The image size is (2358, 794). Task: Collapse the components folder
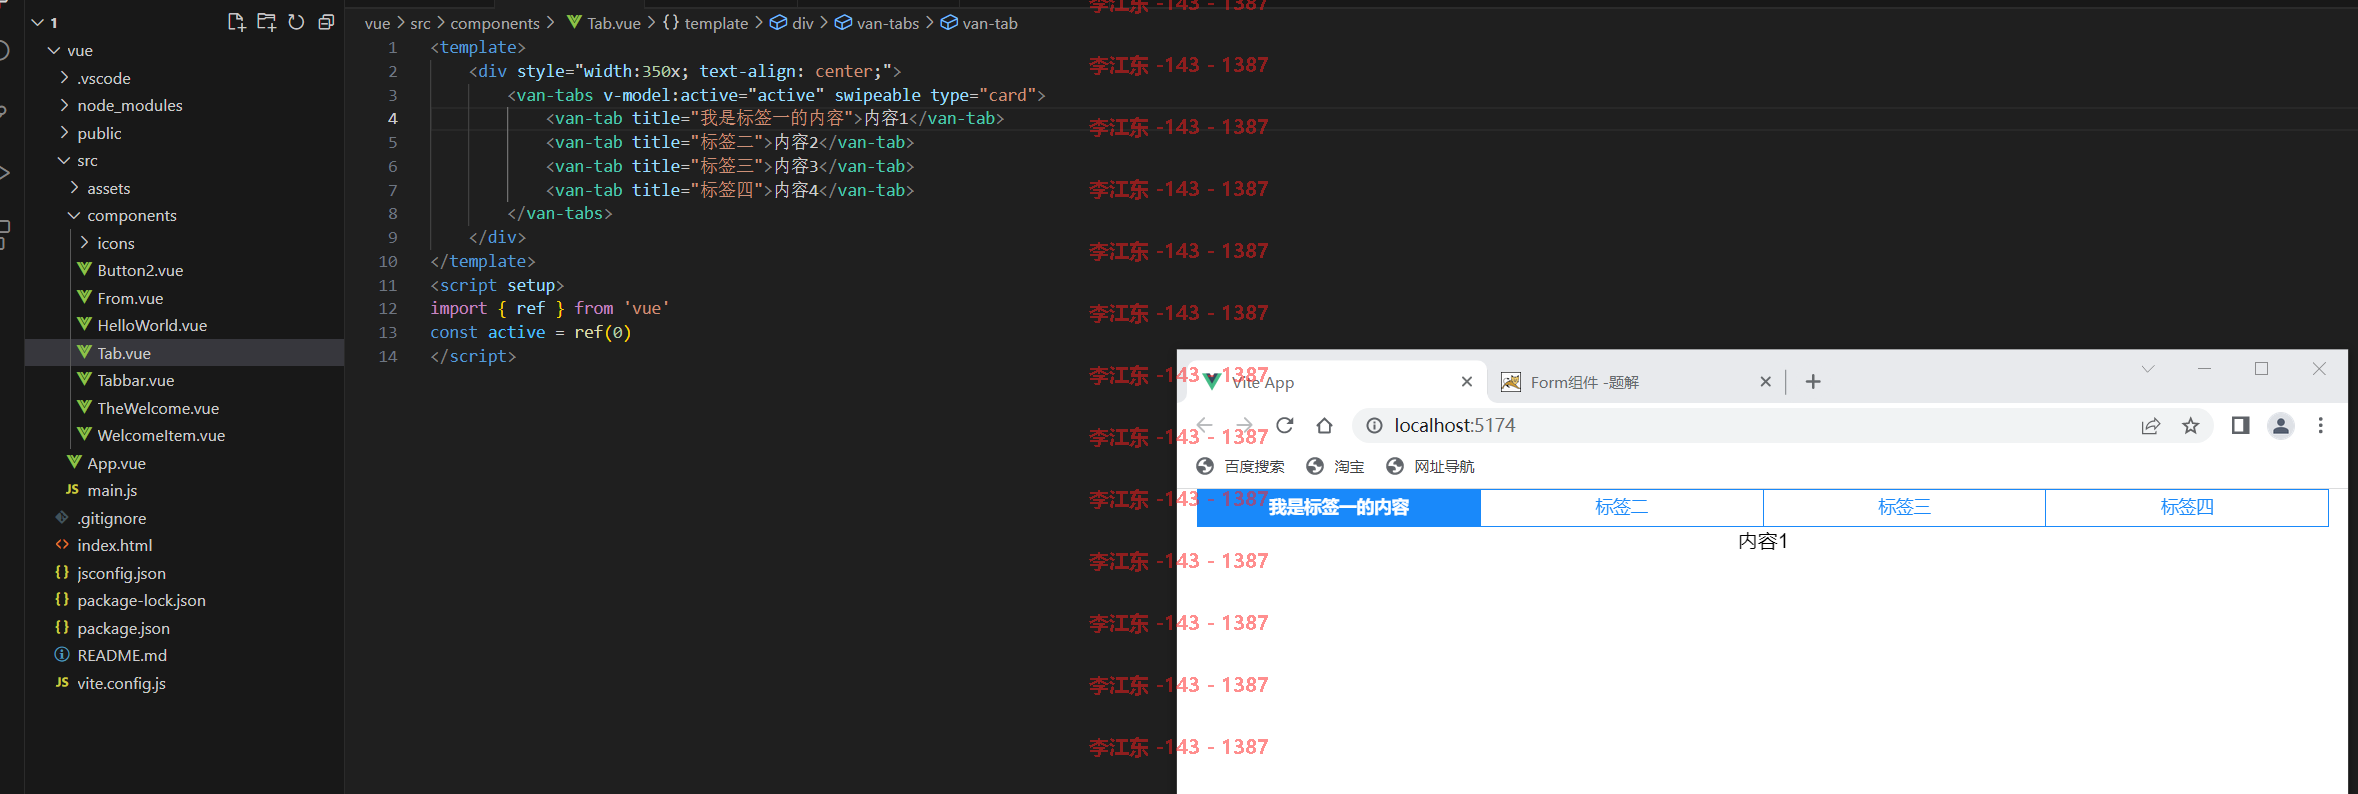(x=74, y=215)
